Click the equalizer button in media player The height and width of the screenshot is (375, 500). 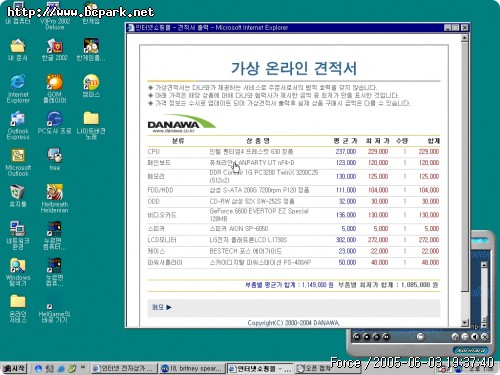(x=456, y=337)
